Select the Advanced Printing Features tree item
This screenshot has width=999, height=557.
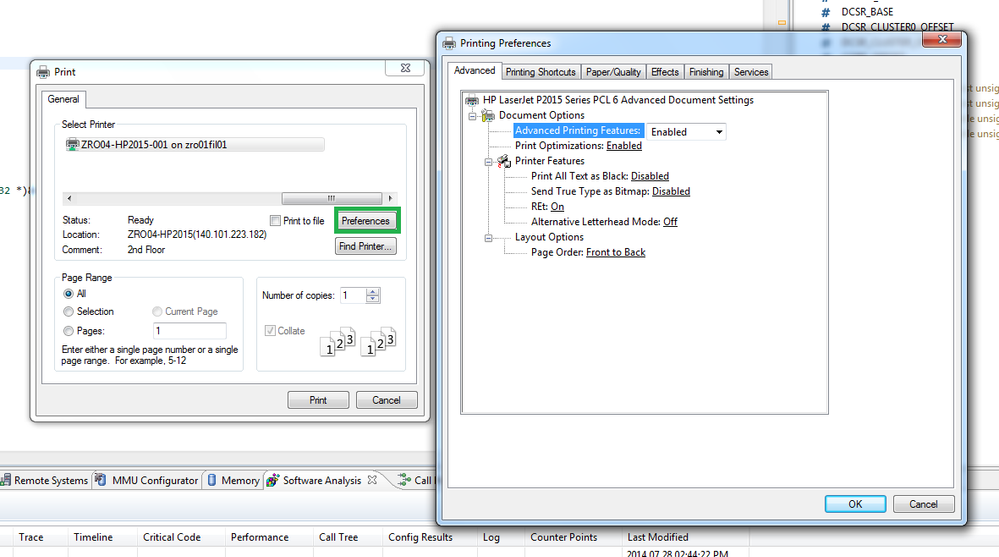point(577,130)
